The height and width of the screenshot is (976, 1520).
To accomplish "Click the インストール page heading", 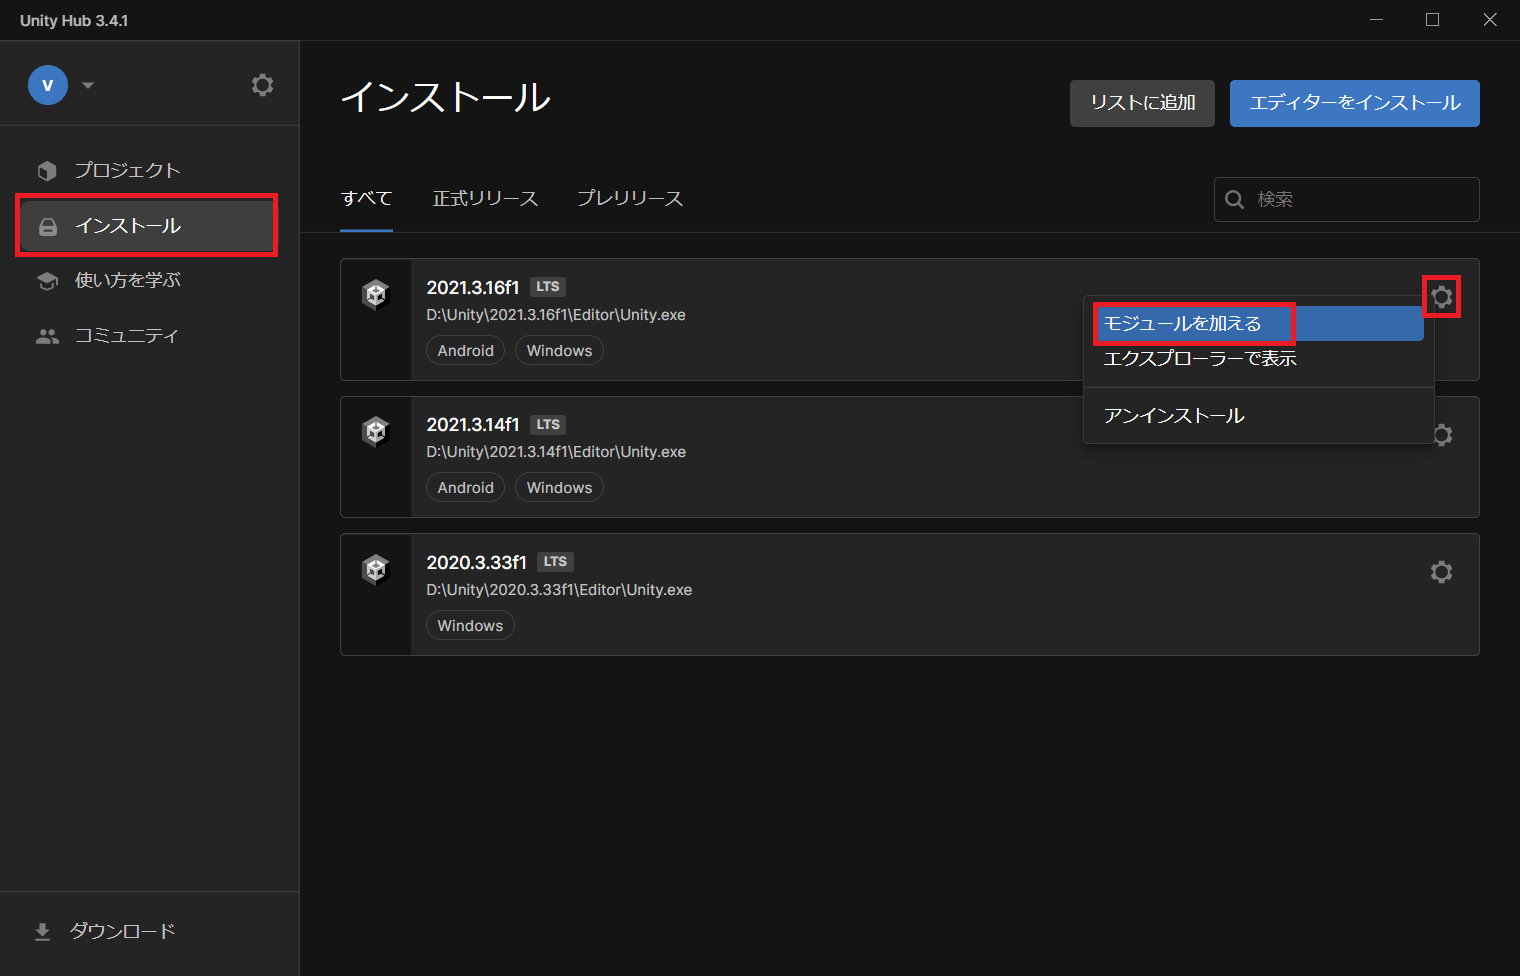I will click(x=446, y=98).
